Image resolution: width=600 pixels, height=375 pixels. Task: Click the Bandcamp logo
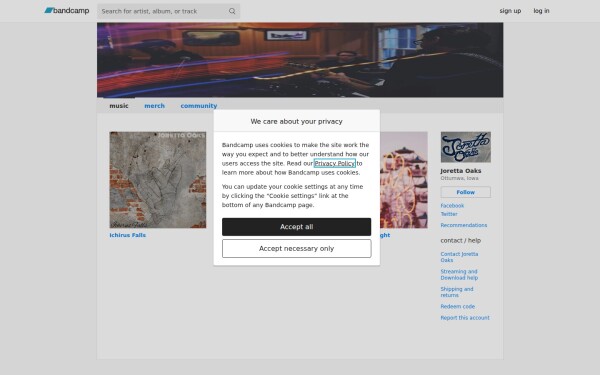pyautogui.click(x=67, y=11)
